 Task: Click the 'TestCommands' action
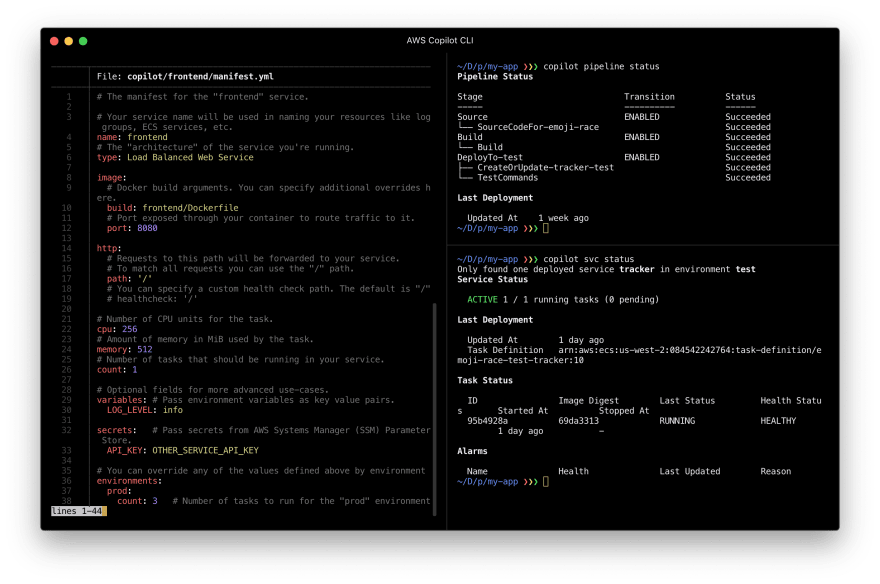[x=507, y=177]
